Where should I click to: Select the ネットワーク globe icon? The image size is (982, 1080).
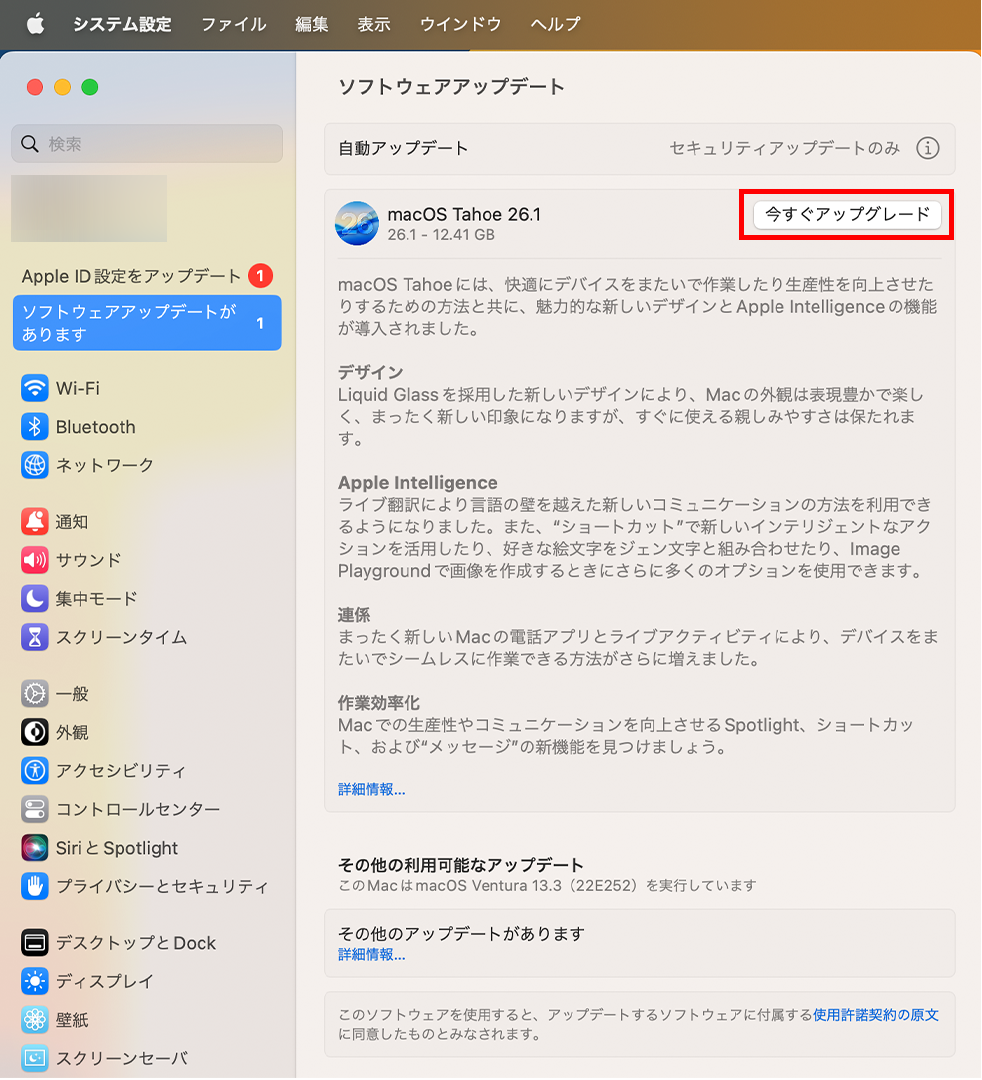(35, 465)
